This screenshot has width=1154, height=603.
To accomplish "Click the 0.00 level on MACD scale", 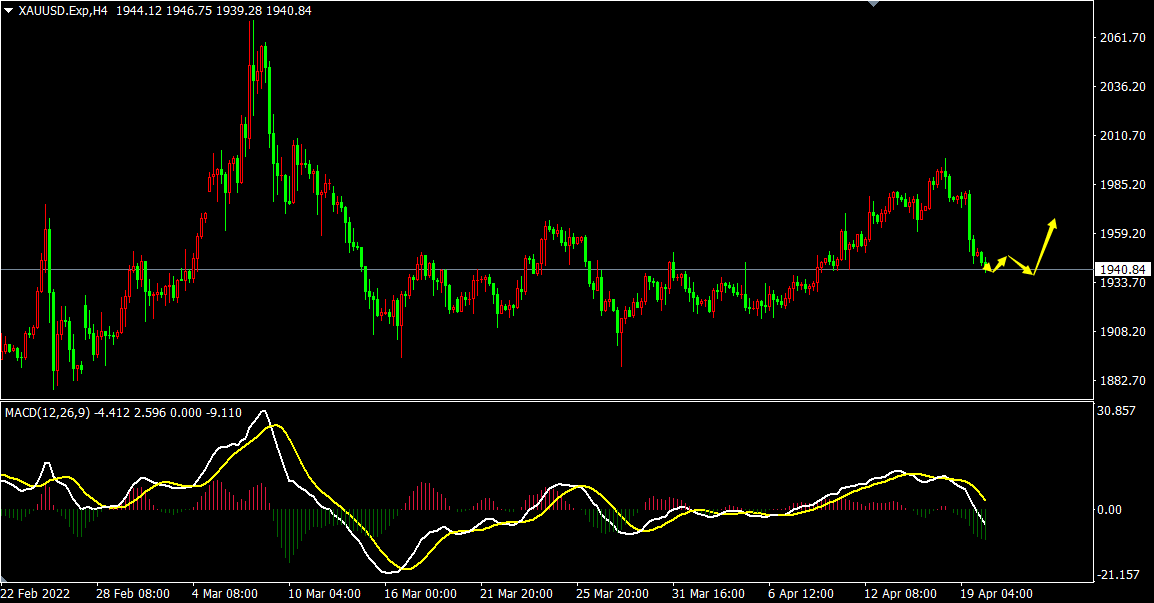I will [1110, 510].
